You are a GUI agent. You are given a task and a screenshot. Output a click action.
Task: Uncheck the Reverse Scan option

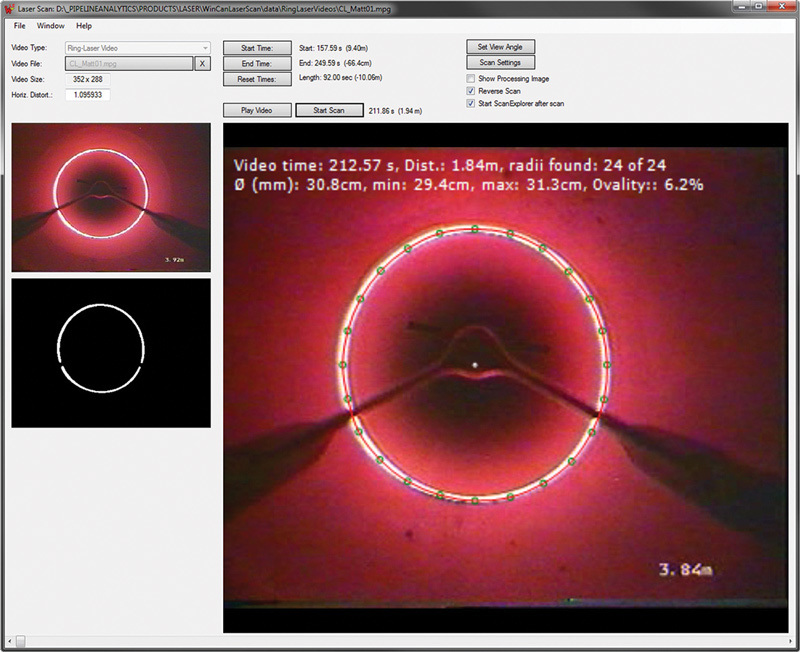pos(472,90)
